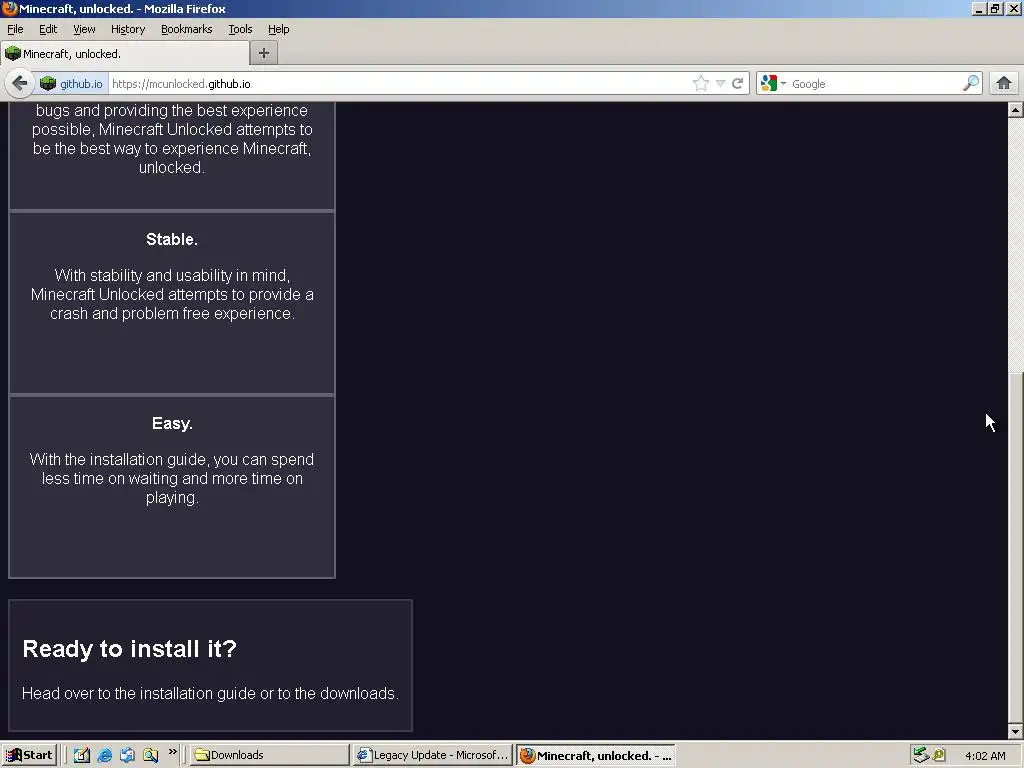Click the 'less time on waiting' paragraph

coord(172,479)
